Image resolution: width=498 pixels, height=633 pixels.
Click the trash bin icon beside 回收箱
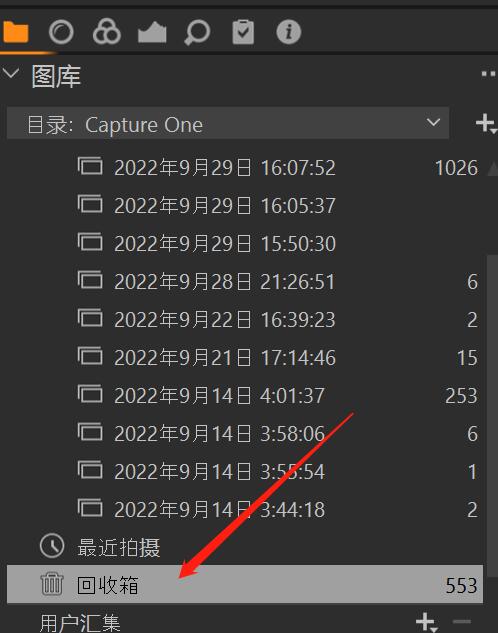[52, 584]
